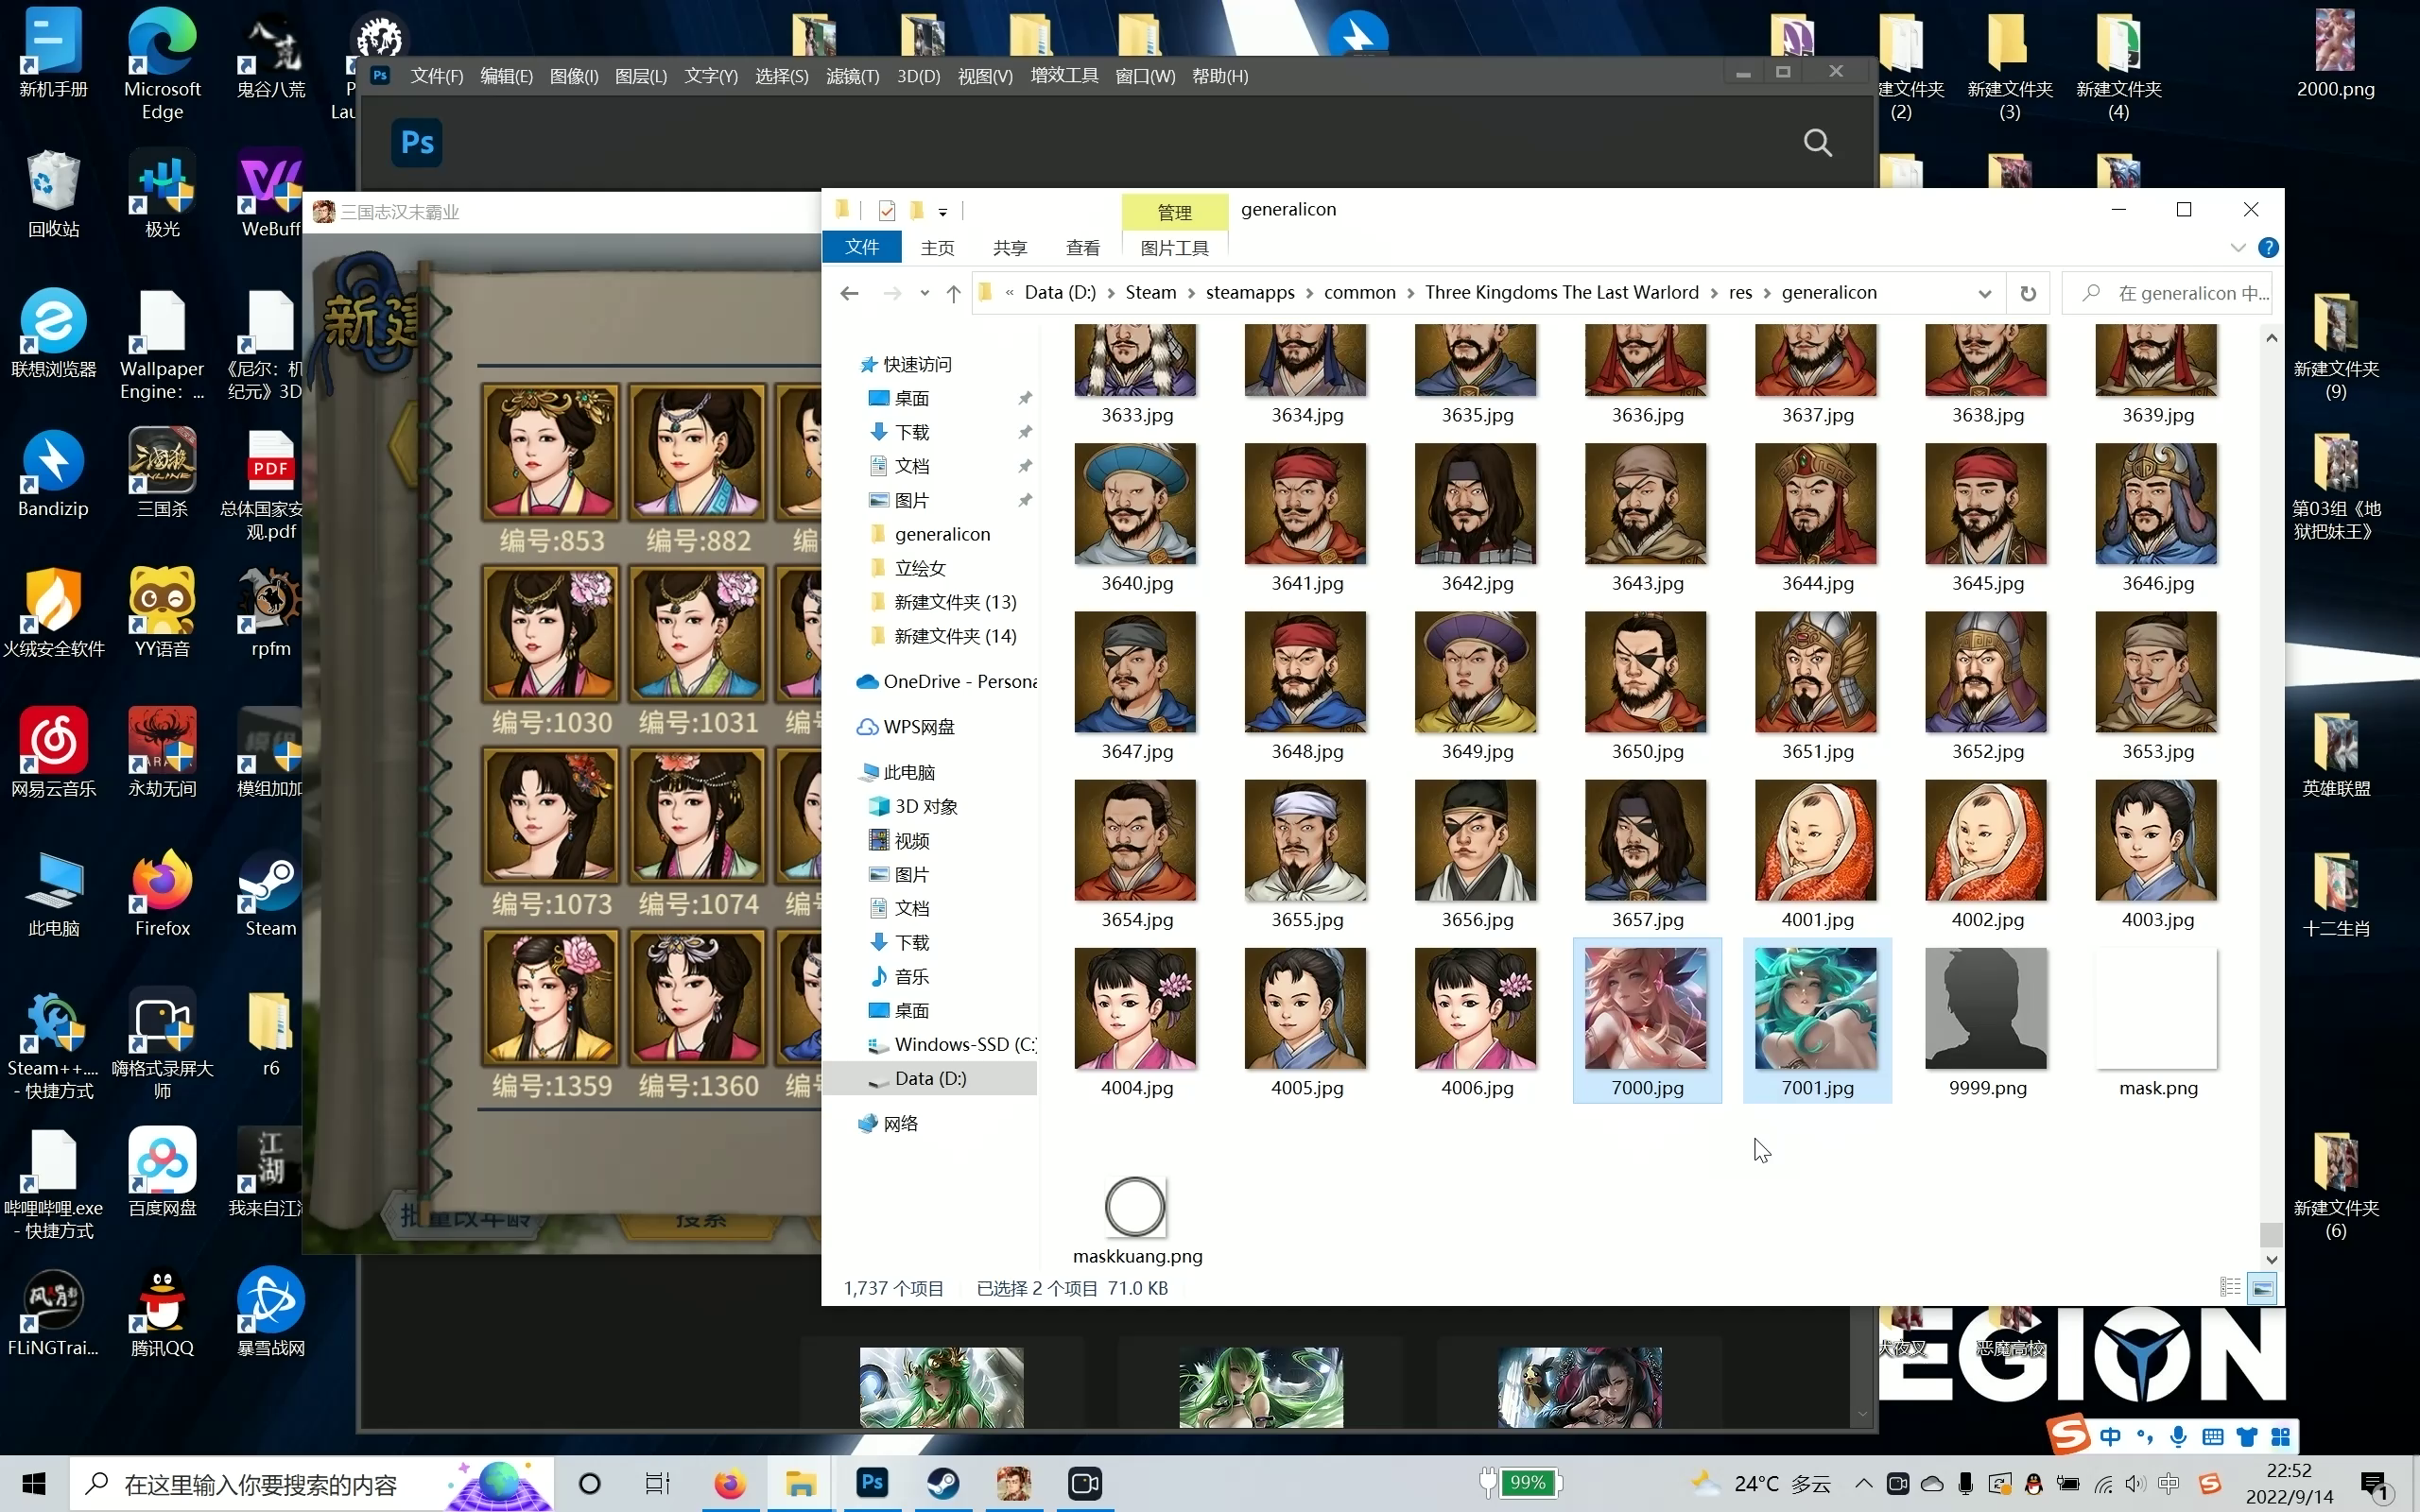This screenshot has height=1512, width=2420.
Task: Click the Windows taskbar search box
Action: [x=311, y=1483]
